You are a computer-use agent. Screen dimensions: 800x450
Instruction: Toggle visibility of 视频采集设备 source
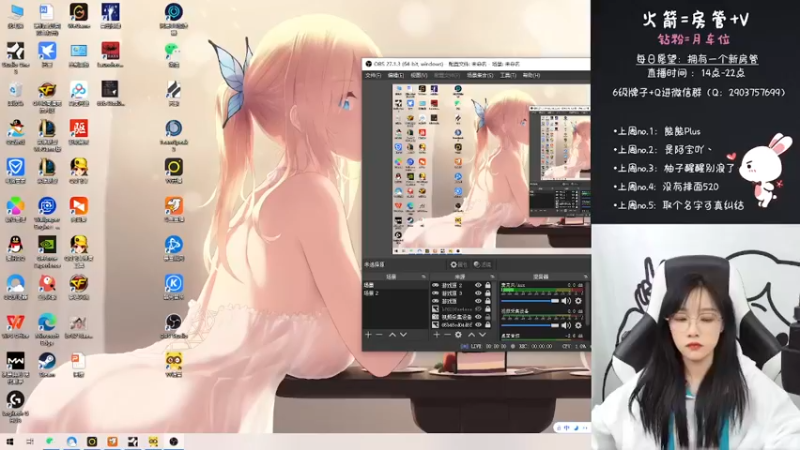pos(478,317)
